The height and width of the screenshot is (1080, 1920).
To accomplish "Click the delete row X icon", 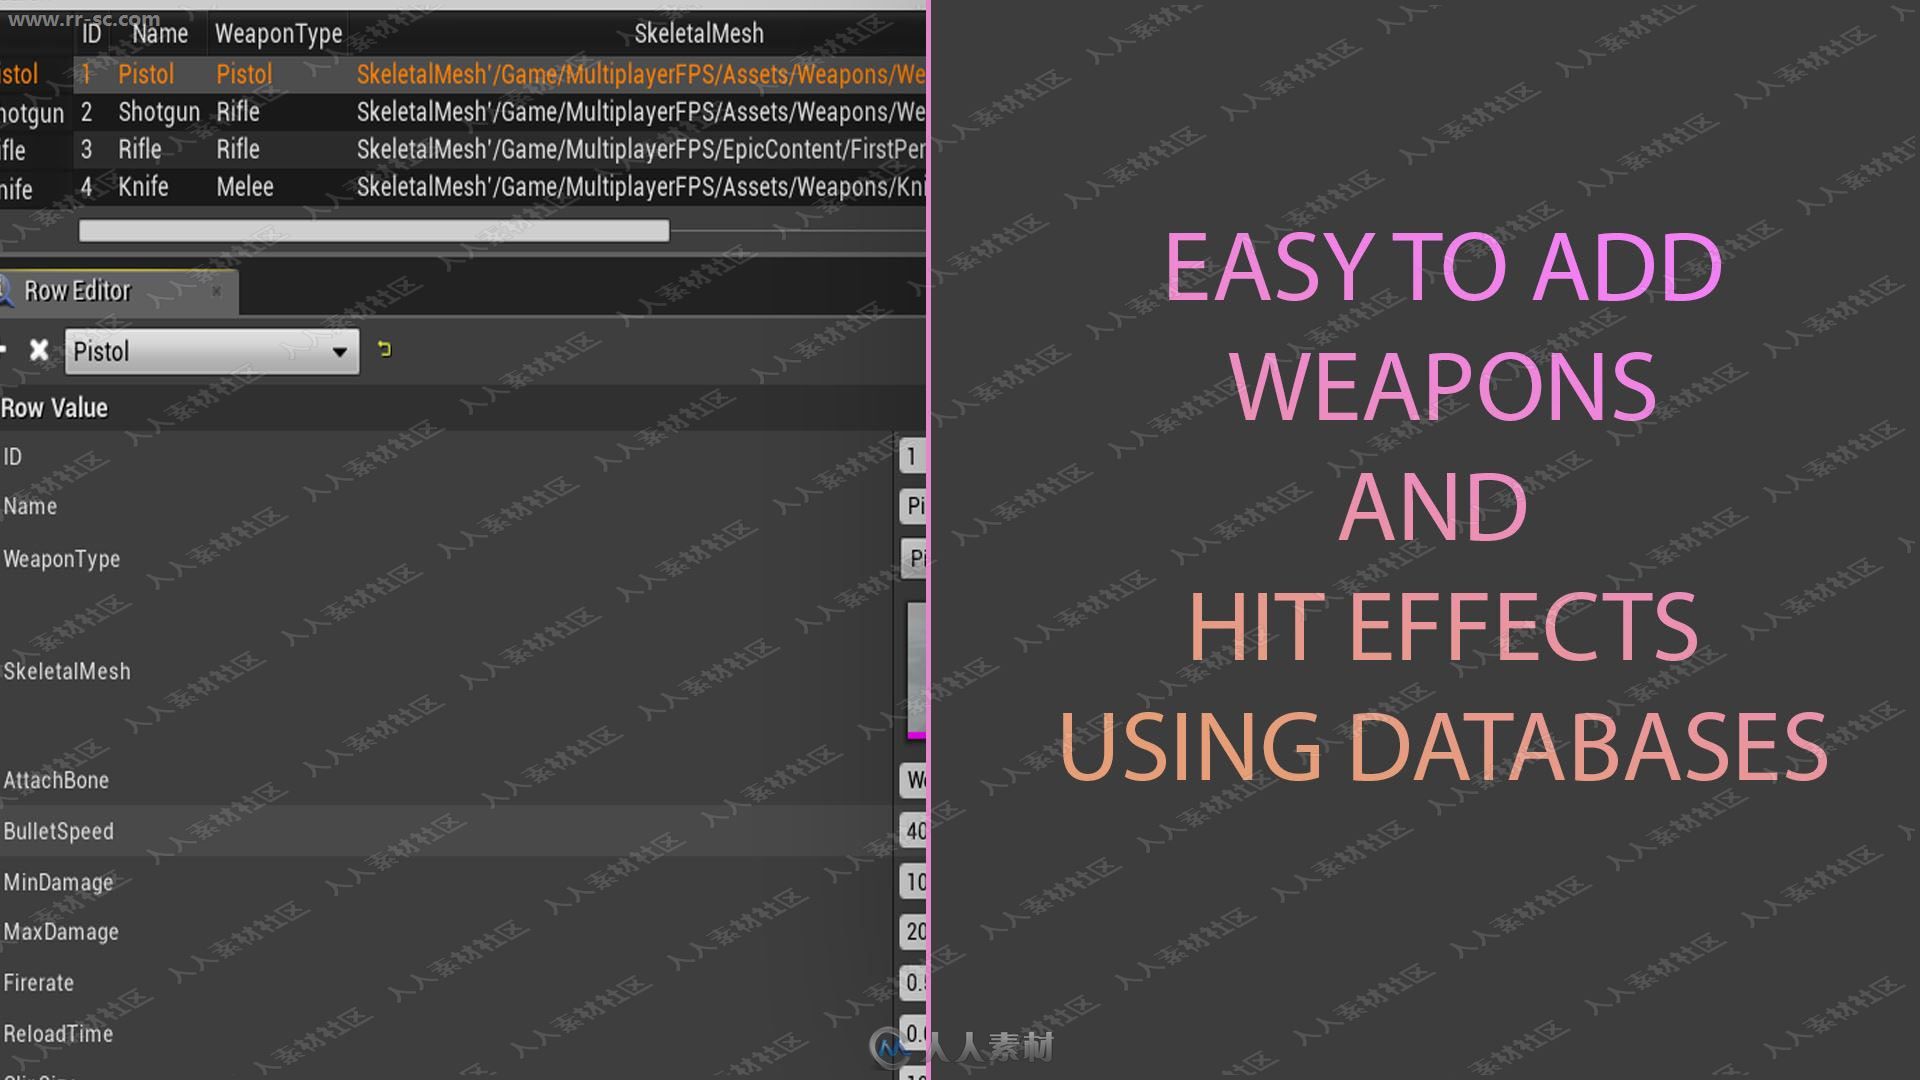I will click(x=40, y=349).
